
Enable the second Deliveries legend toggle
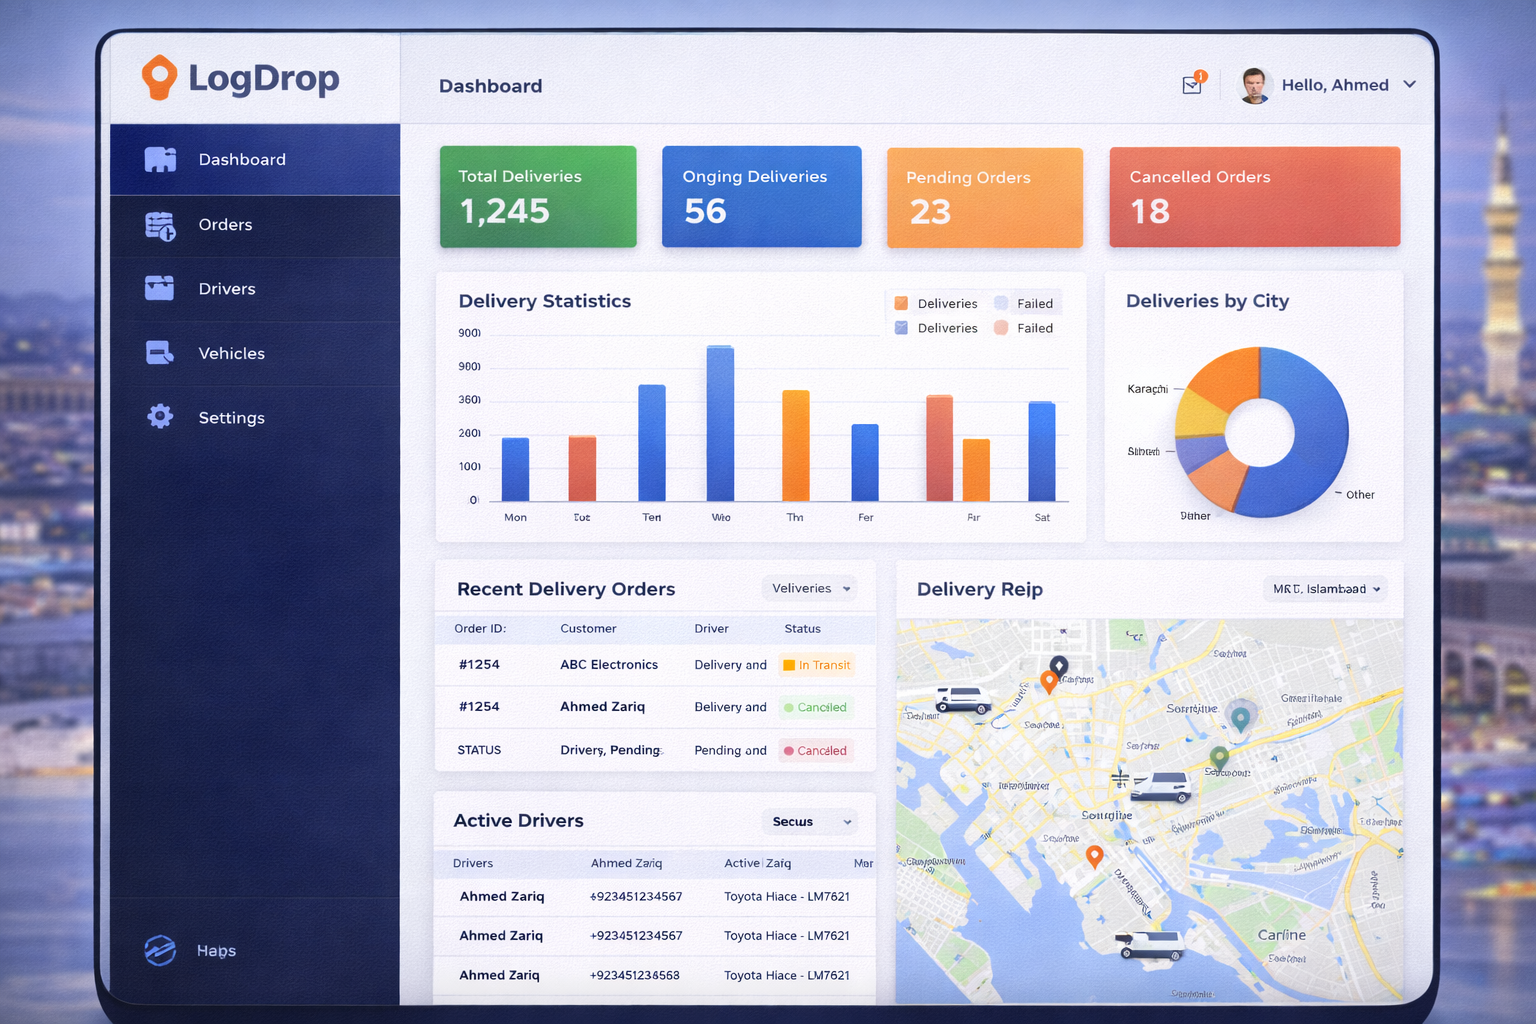pyautogui.click(x=899, y=327)
